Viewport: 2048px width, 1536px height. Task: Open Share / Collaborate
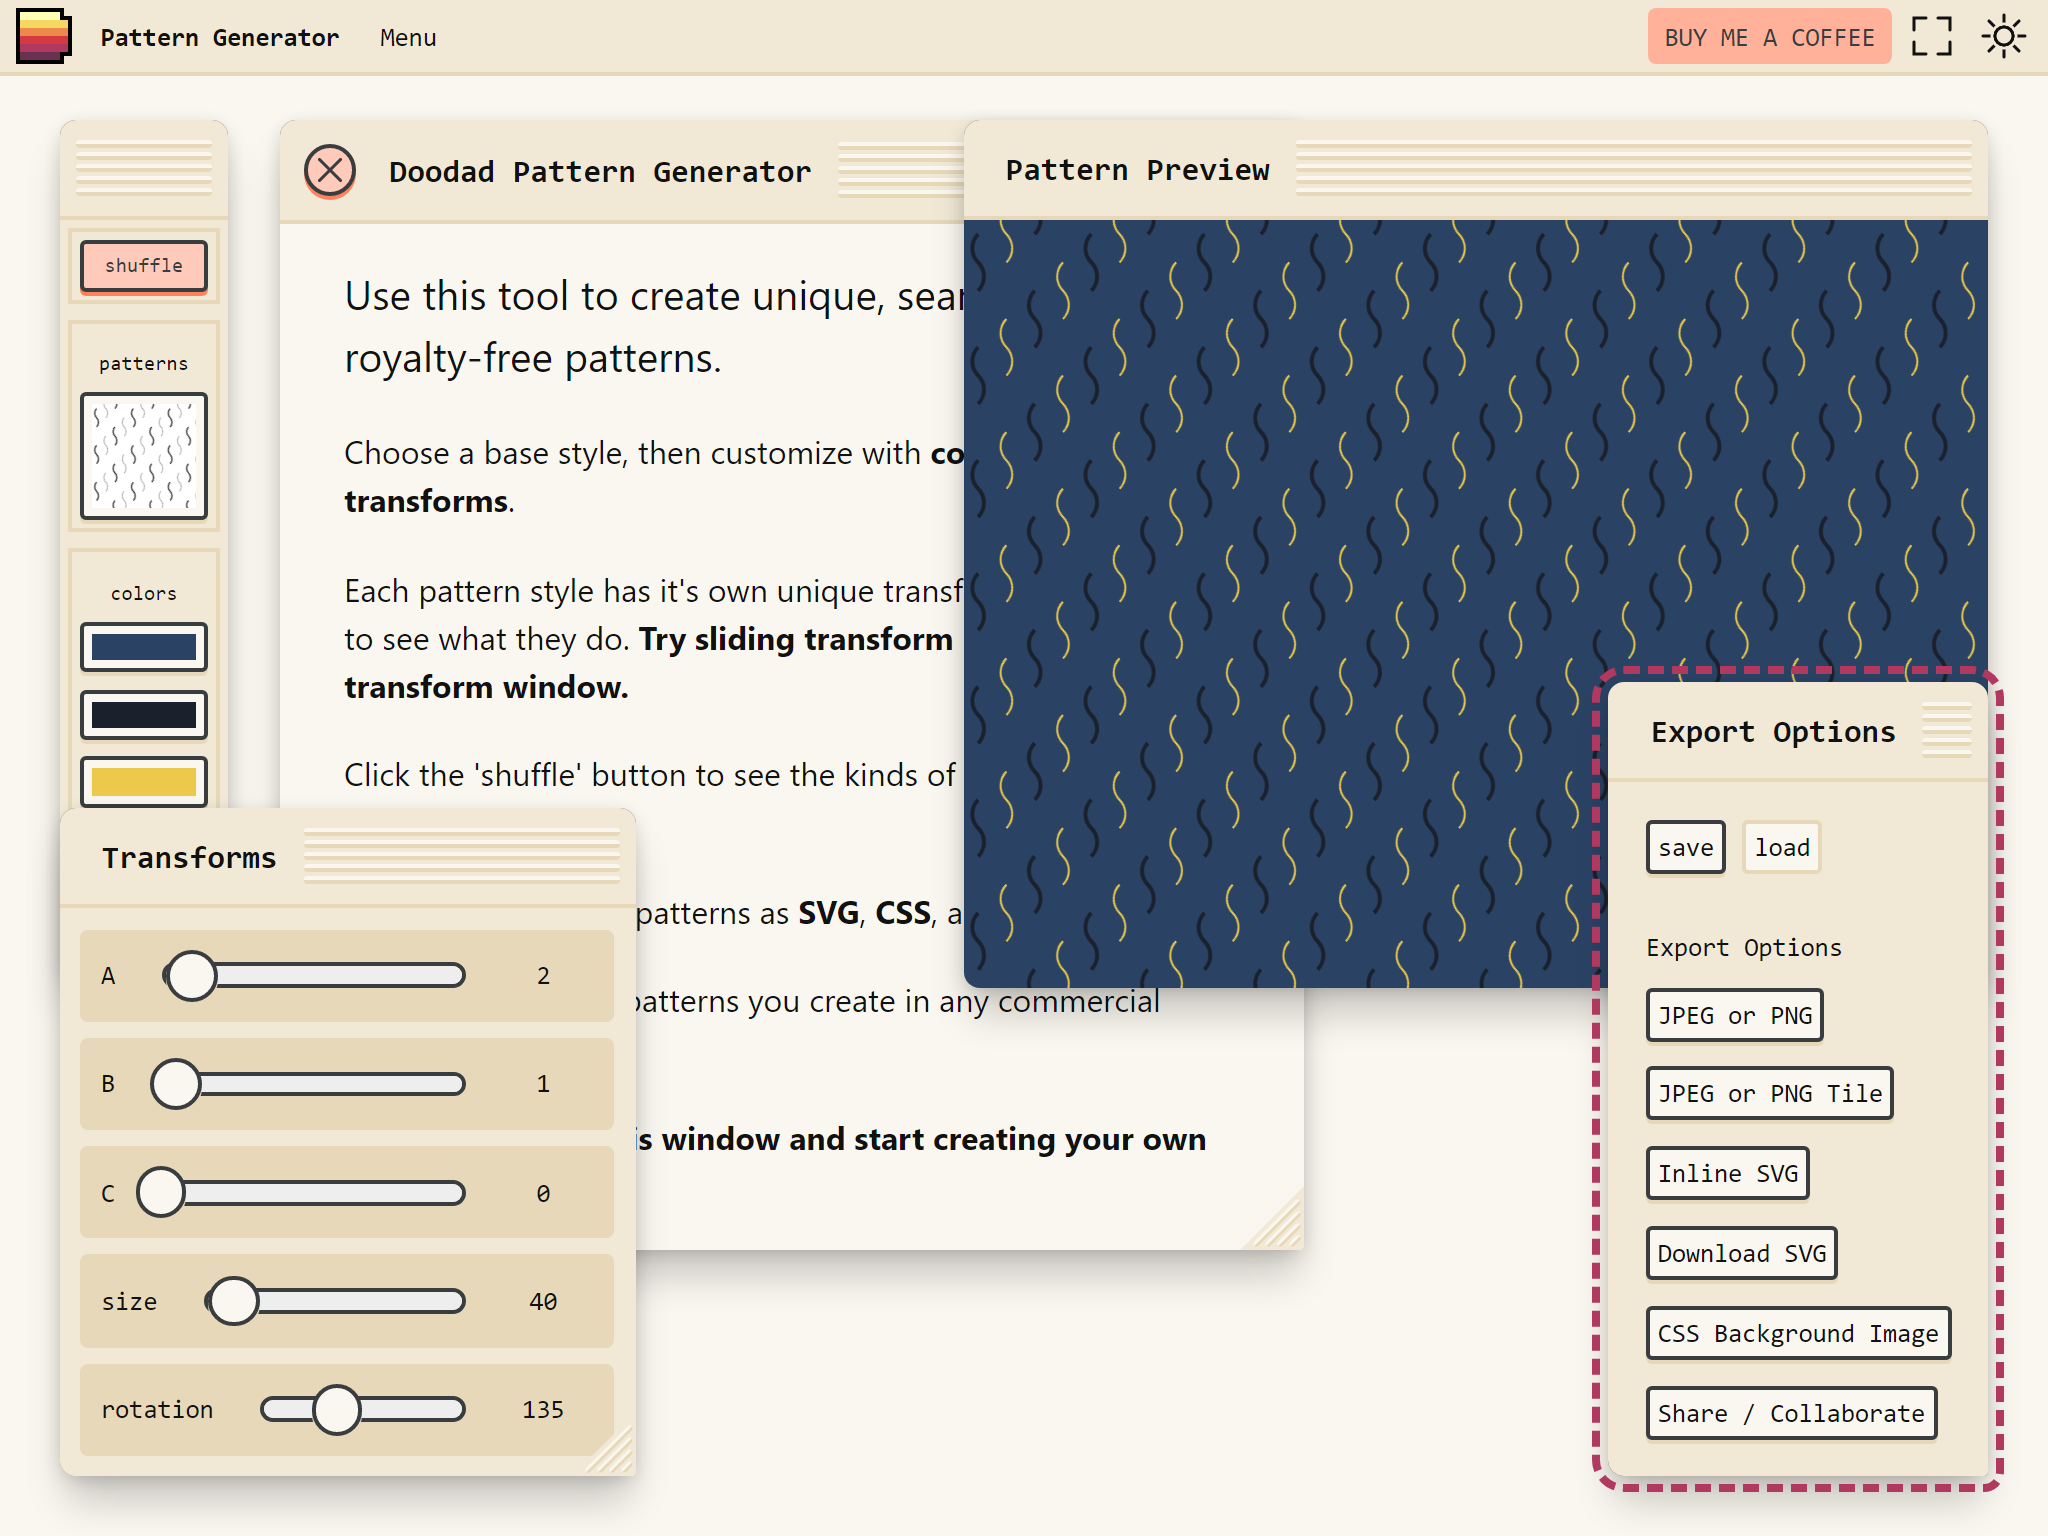click(1791, 1413)
